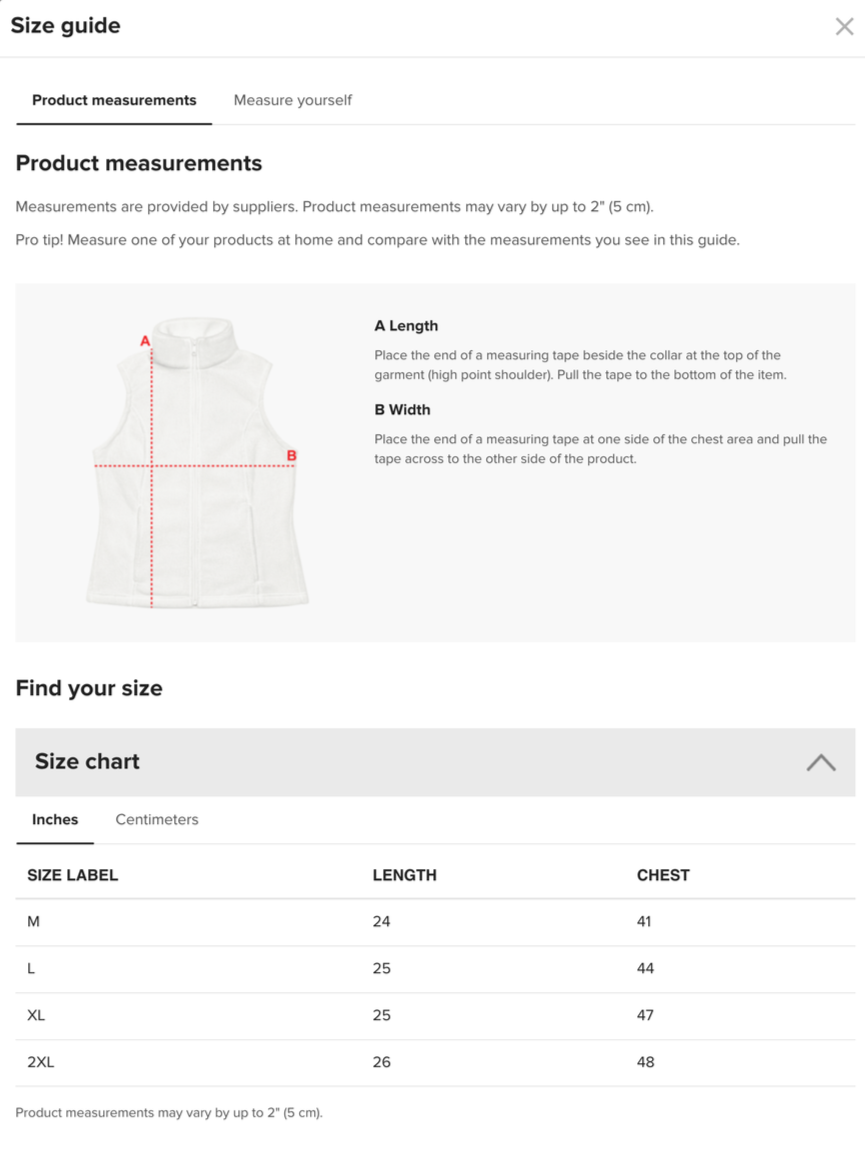The image size is (865, 1153).
Task: Select the XL size row
Action: (435, 1016)
